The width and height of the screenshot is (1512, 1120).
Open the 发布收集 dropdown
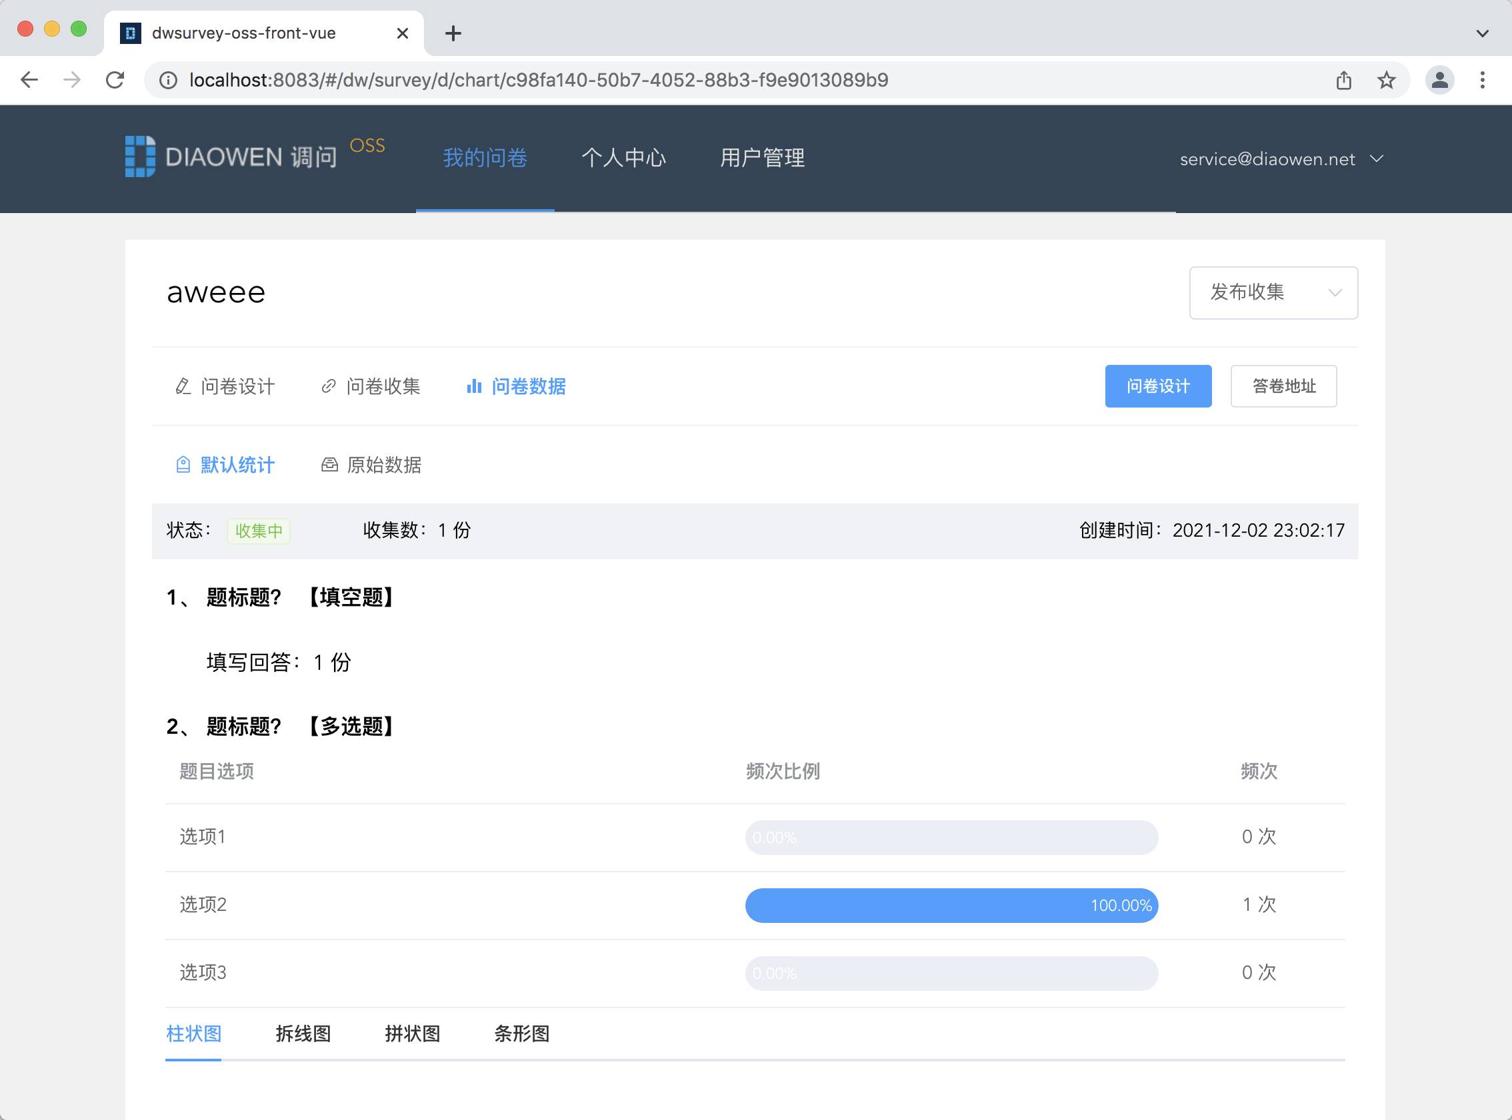[x=1273, y=293]
